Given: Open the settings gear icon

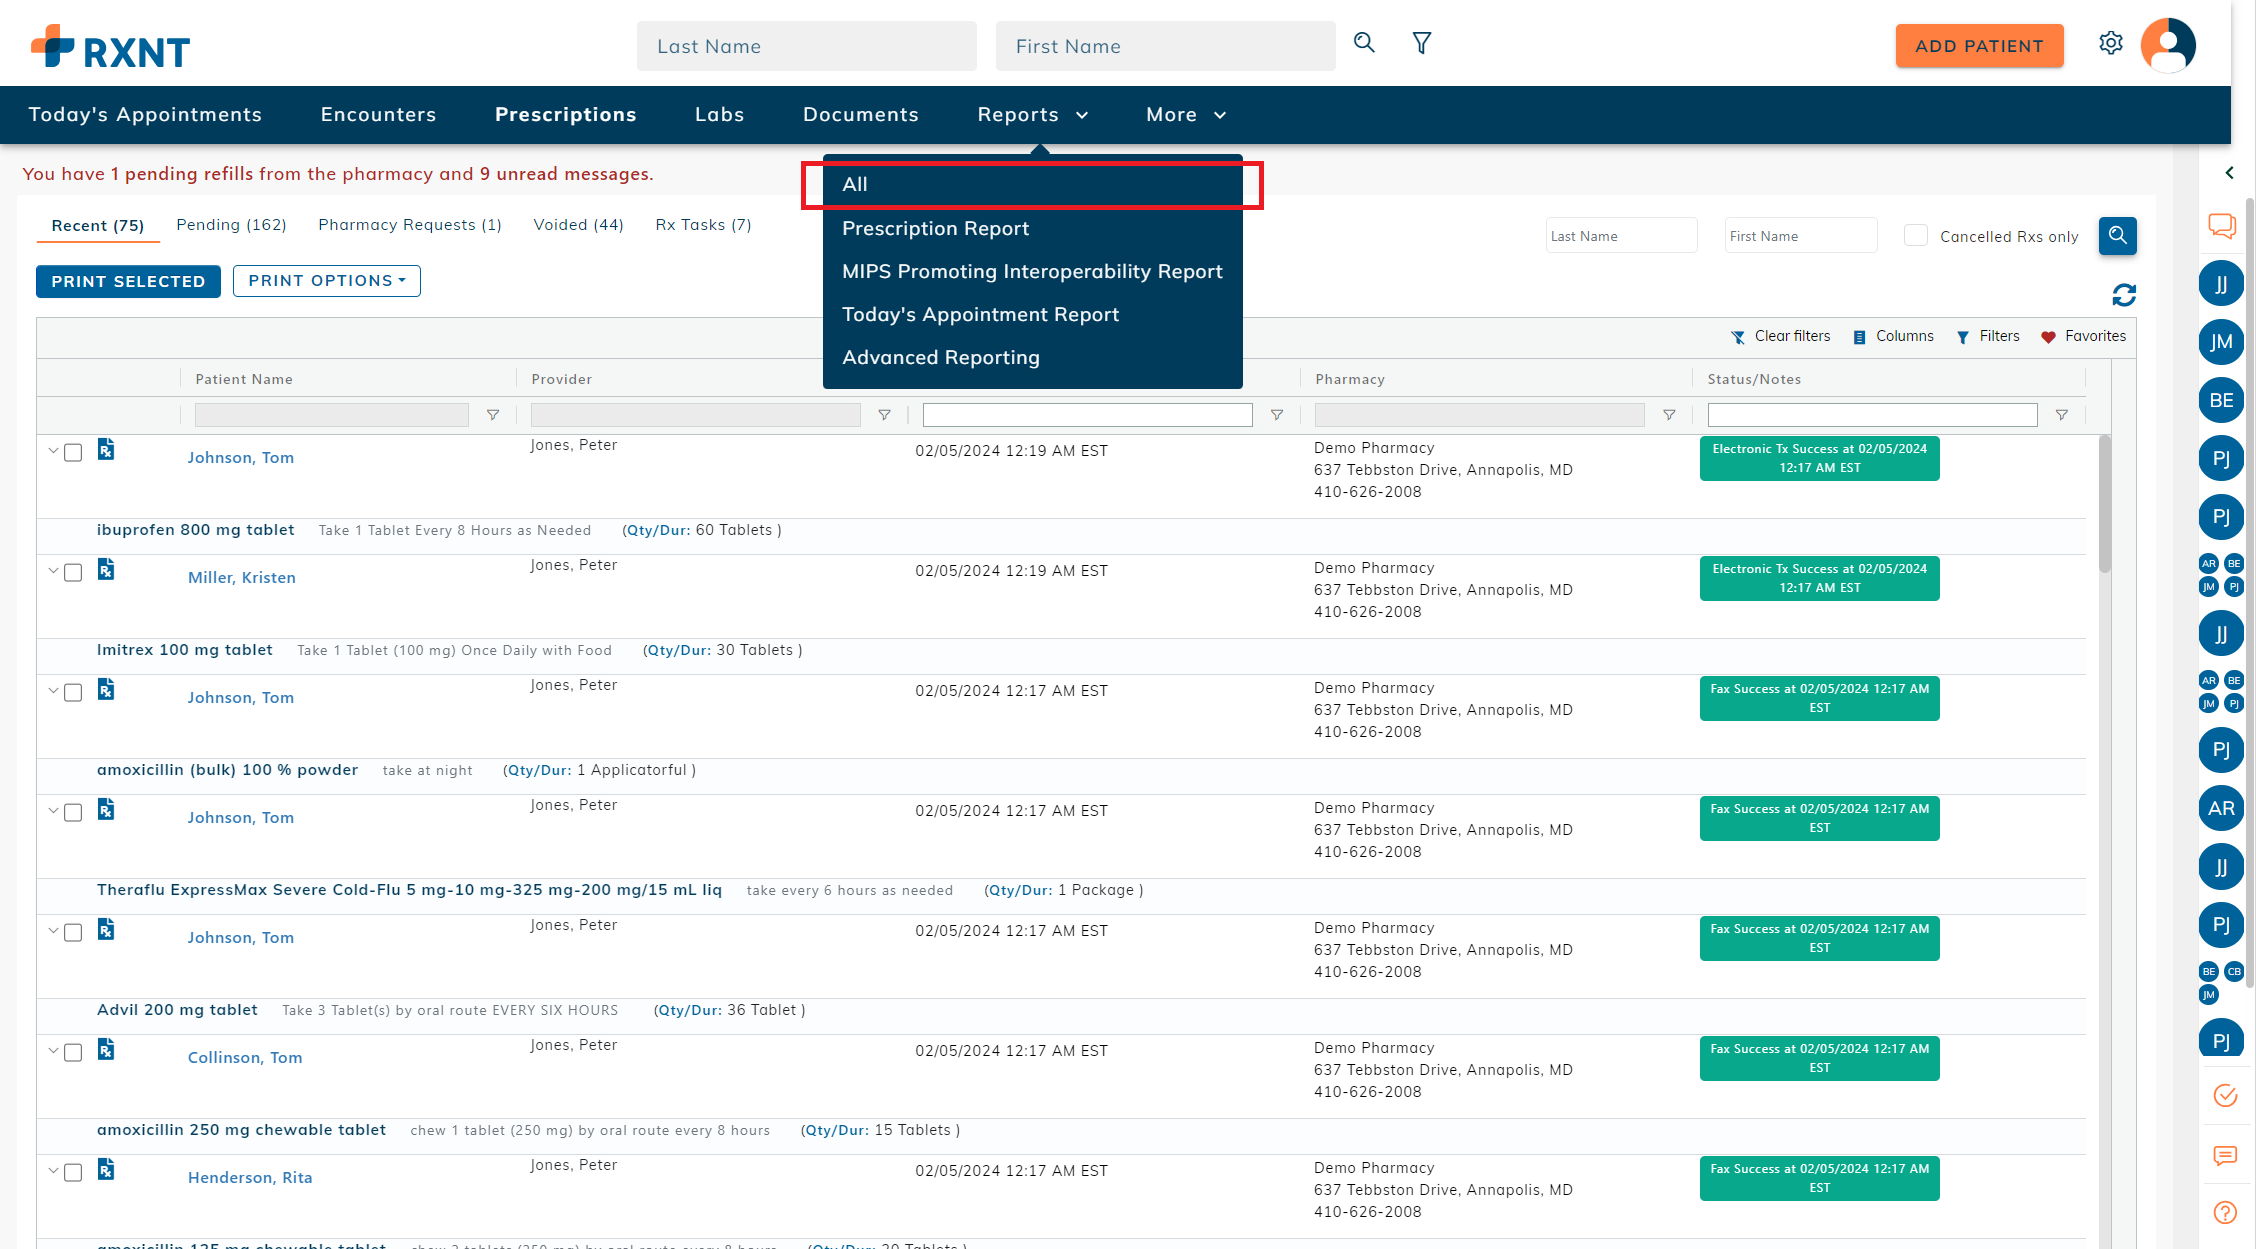Looking at the screenshot, I should (2110, 44).
